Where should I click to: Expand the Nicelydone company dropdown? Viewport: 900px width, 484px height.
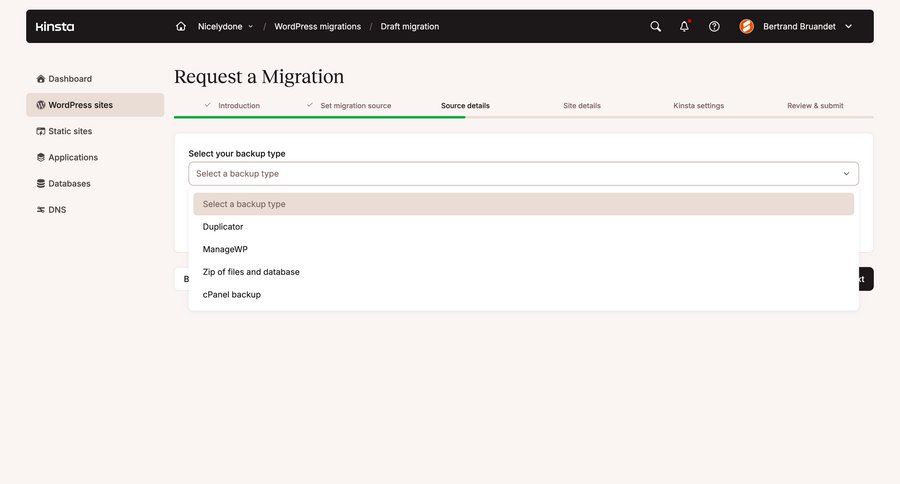coord(226,27)
